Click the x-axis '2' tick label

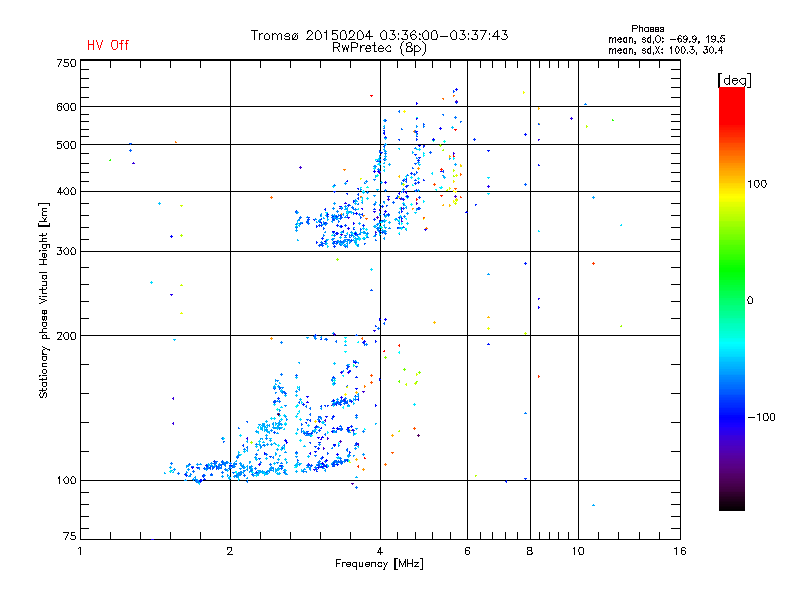tap(230, 551)
